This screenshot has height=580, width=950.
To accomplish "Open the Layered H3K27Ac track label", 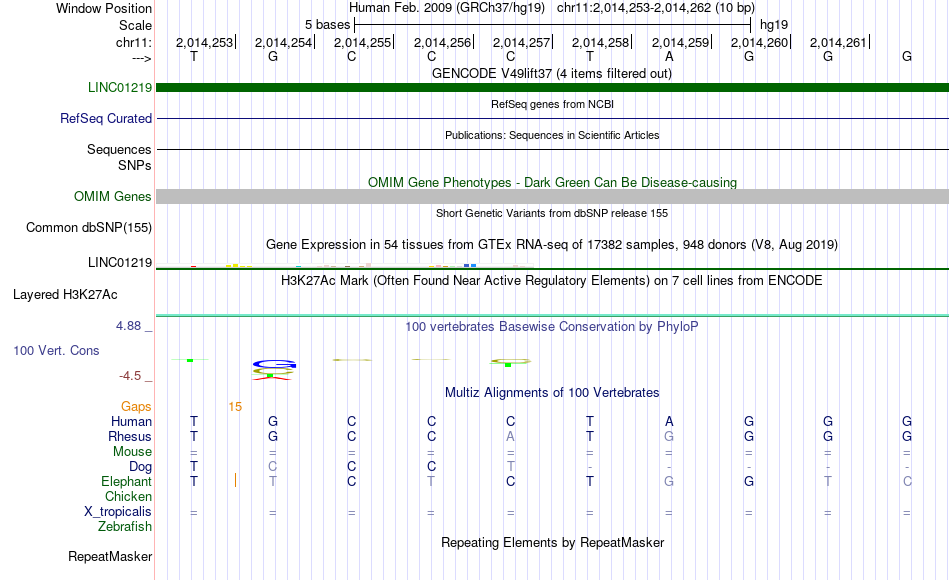I will [x=65, y=295].
